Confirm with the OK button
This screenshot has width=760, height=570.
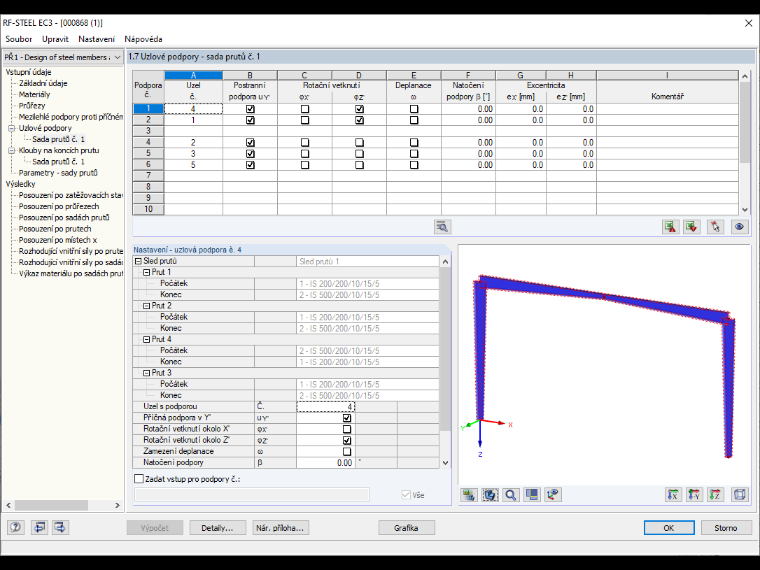669,528
